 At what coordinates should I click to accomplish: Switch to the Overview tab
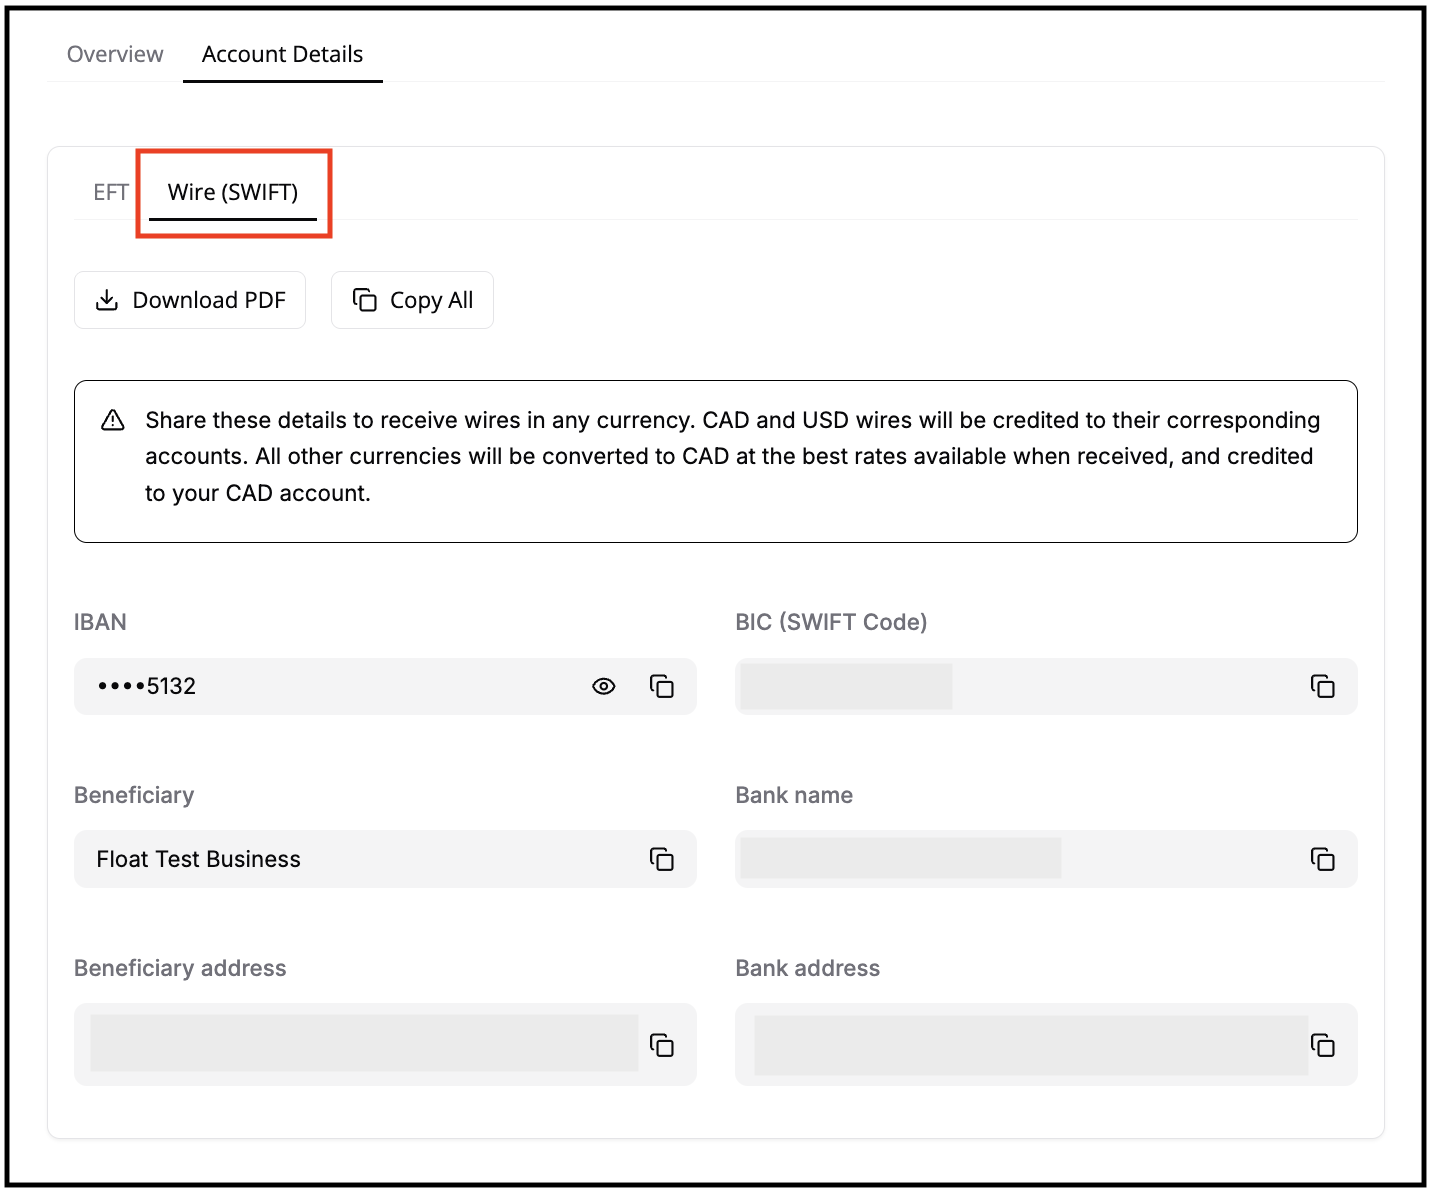[115, 54]
